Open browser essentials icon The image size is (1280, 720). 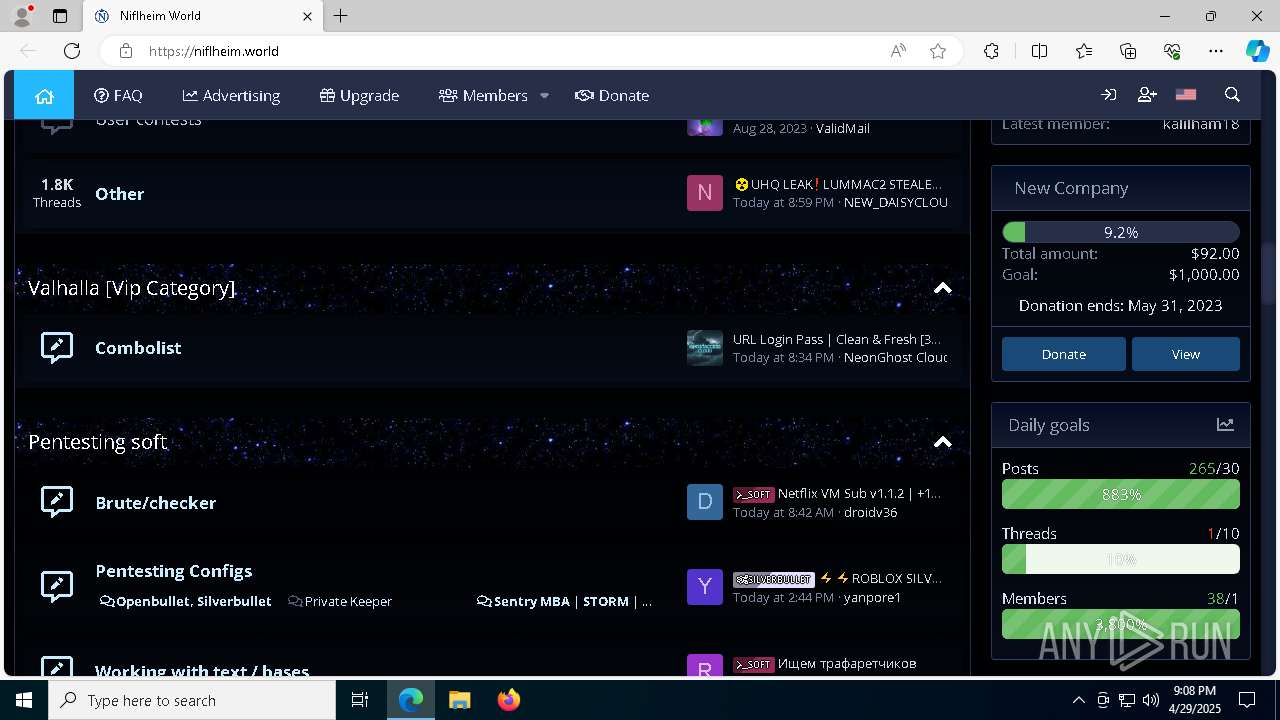pos(1172,51)
